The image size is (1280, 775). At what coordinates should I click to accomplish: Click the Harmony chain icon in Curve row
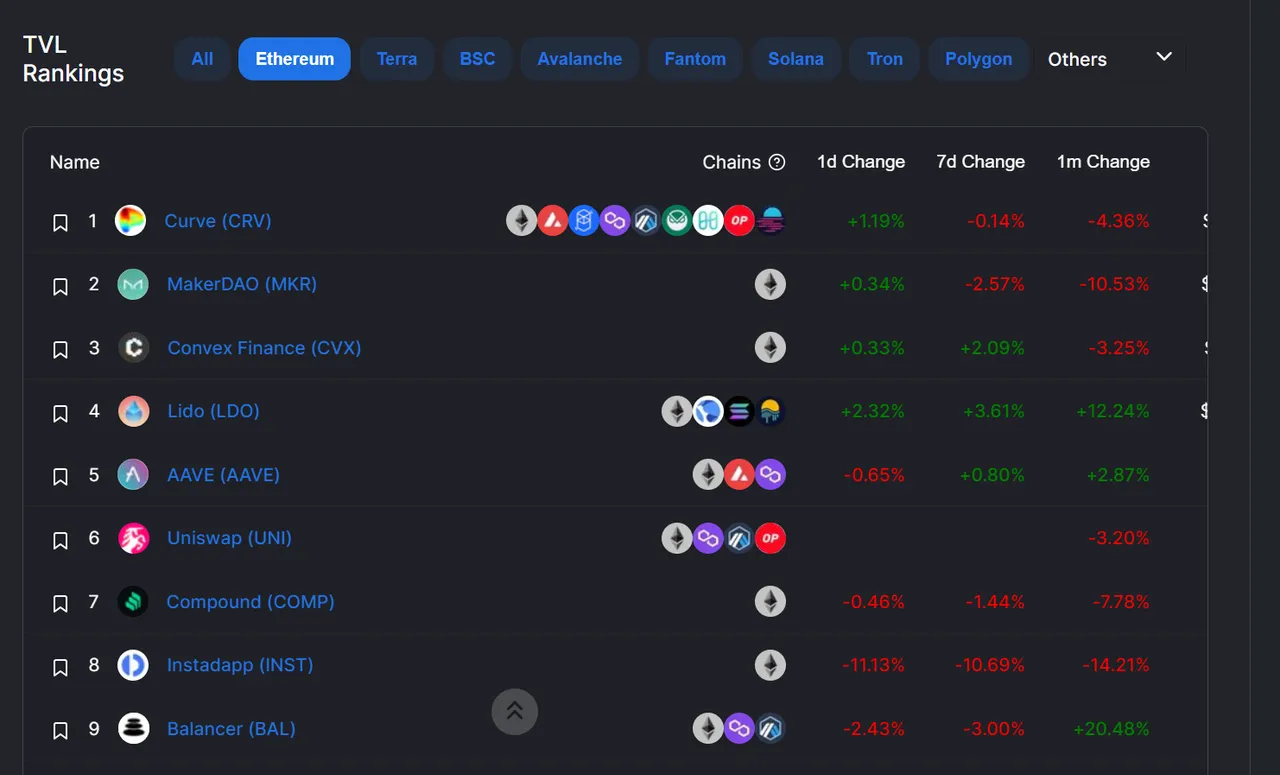pos(708,221)
